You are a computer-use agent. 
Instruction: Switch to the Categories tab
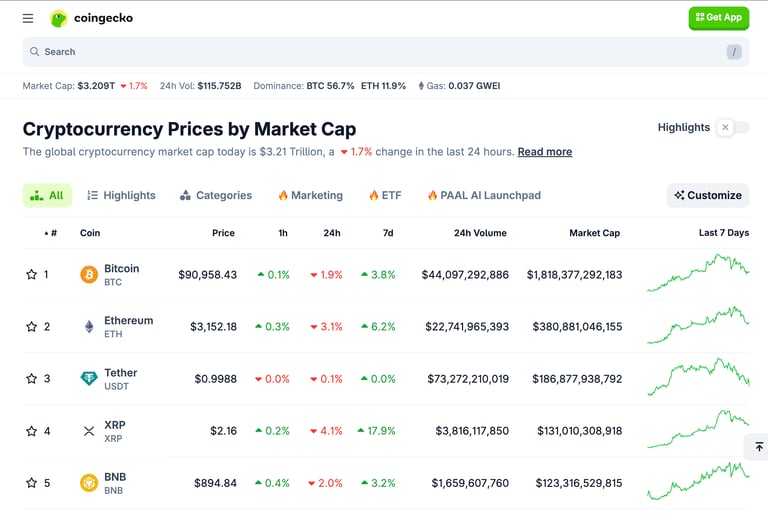click(216, 196)
